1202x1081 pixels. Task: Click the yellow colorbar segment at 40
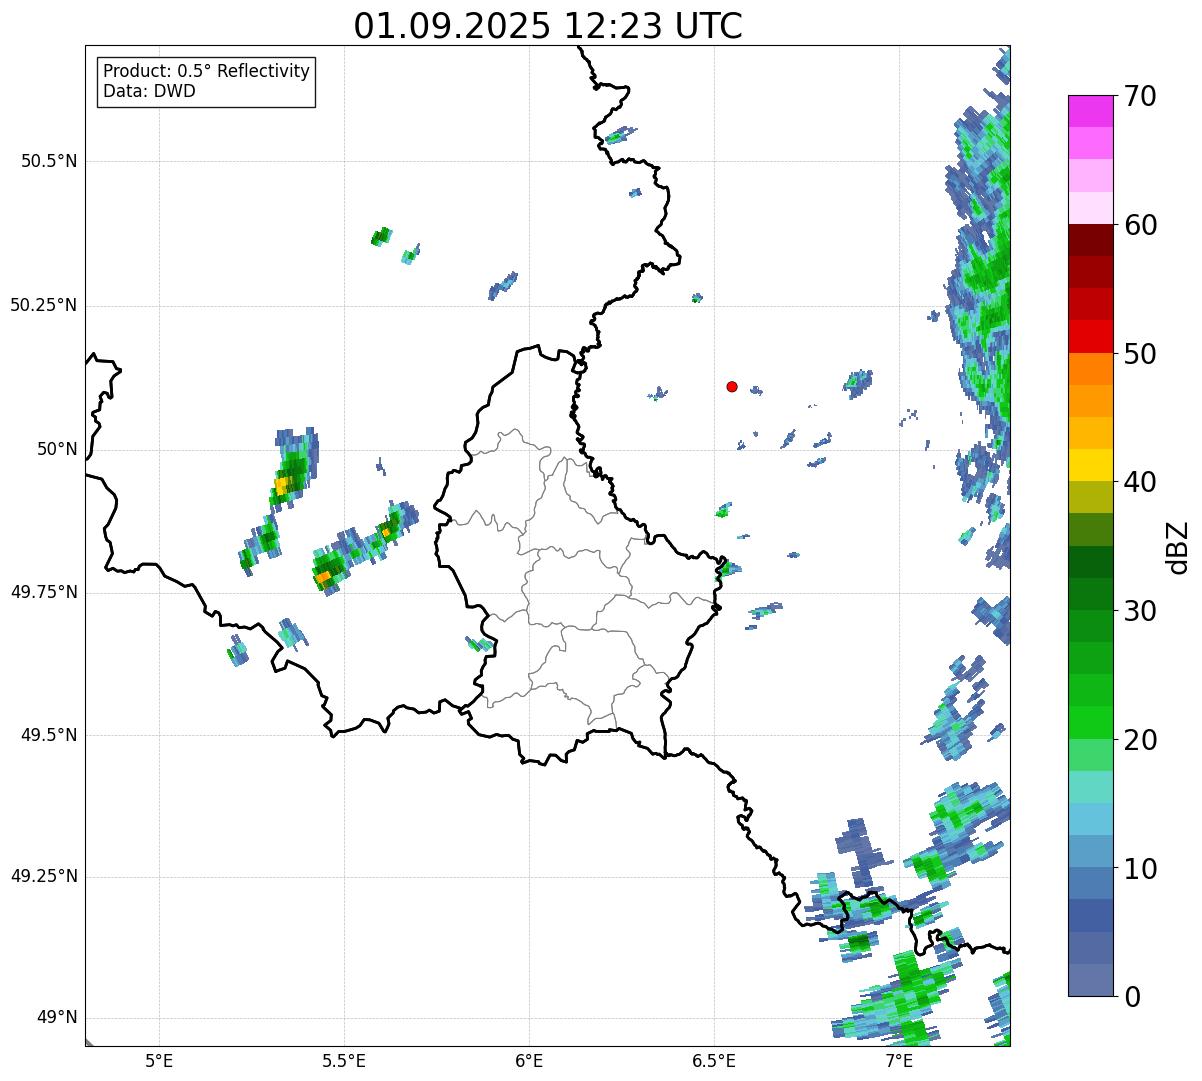point(1090,466)
